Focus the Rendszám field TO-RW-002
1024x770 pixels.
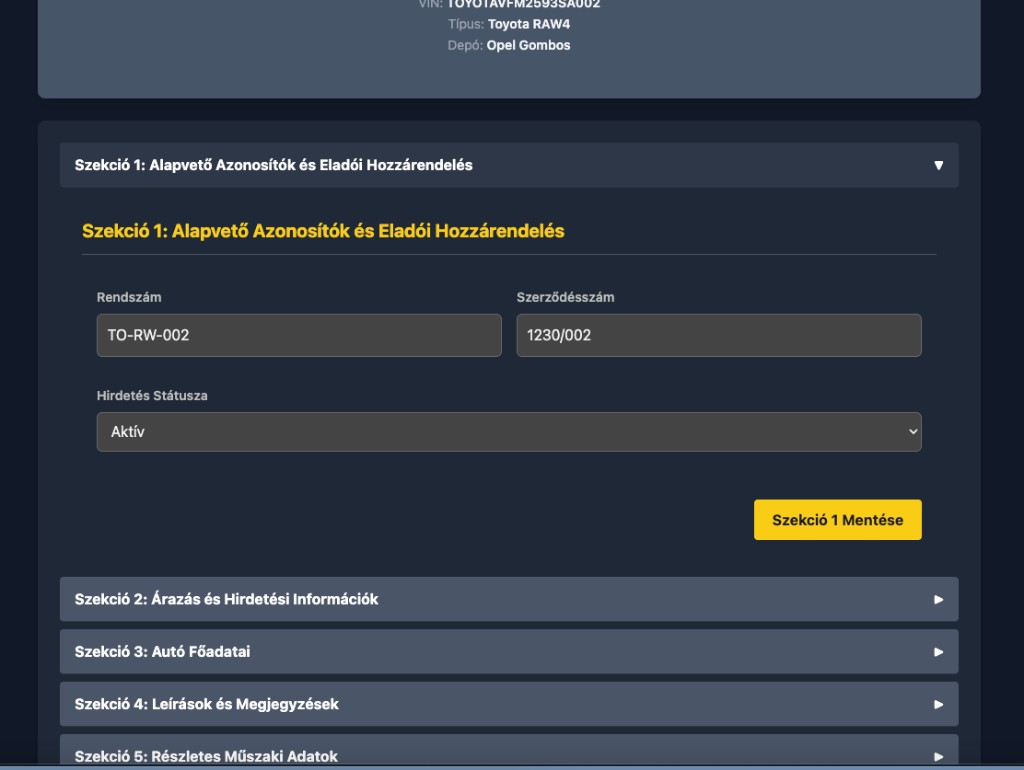[x=299, y=335]
